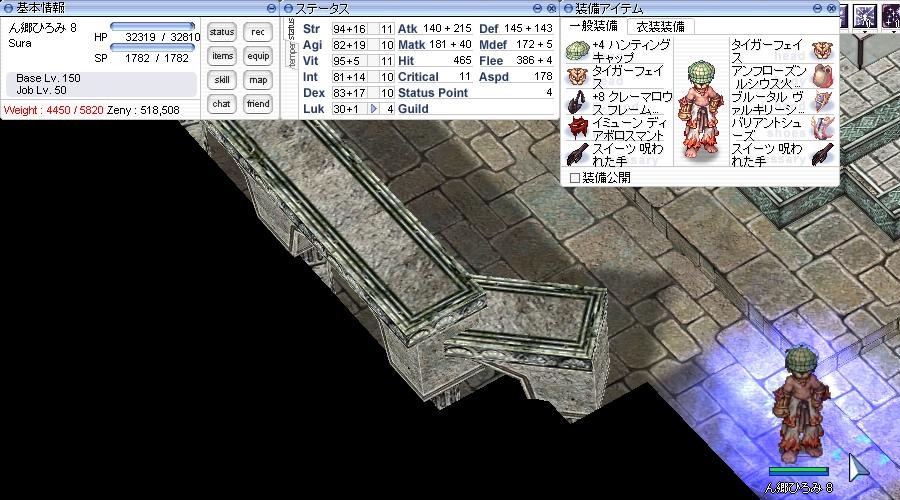
Task: Raise Luk with the arrow button
Action: (374, 108)
